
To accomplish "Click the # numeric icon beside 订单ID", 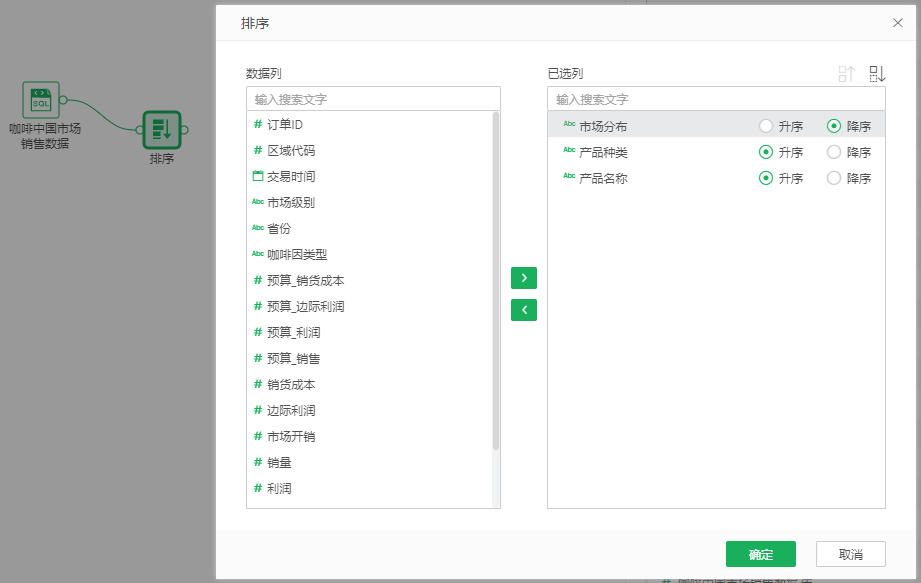I will [x=255, y=125].
